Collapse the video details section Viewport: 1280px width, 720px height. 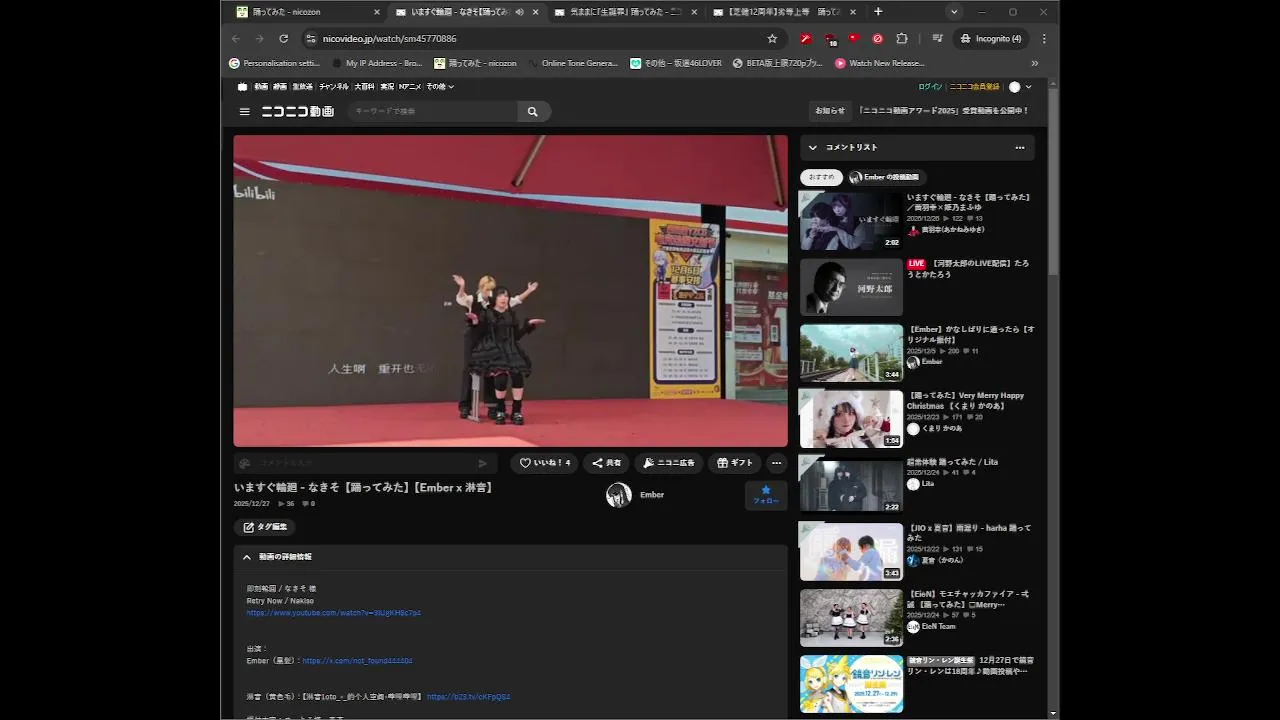point(247,557)
